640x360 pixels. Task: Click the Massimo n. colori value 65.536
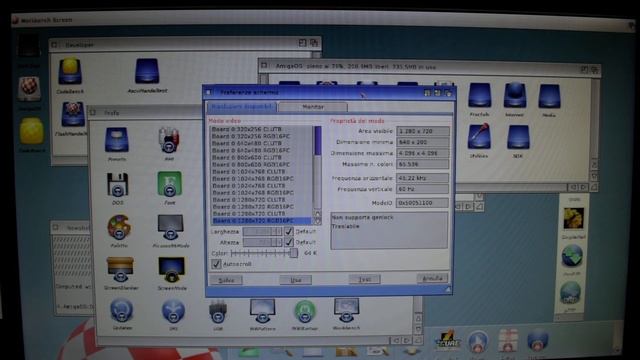click(x=423, y=164)
